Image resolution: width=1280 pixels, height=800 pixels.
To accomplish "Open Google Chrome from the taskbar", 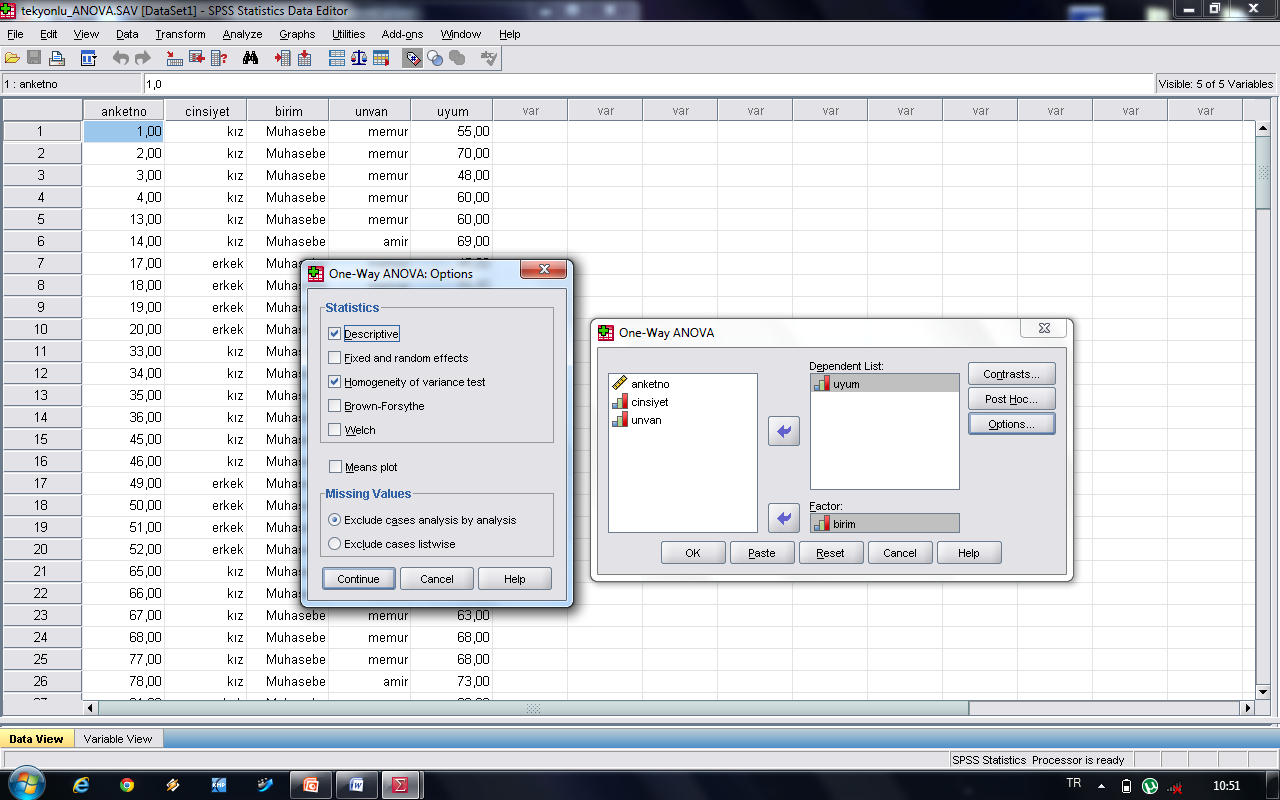I will click(127, 785).
